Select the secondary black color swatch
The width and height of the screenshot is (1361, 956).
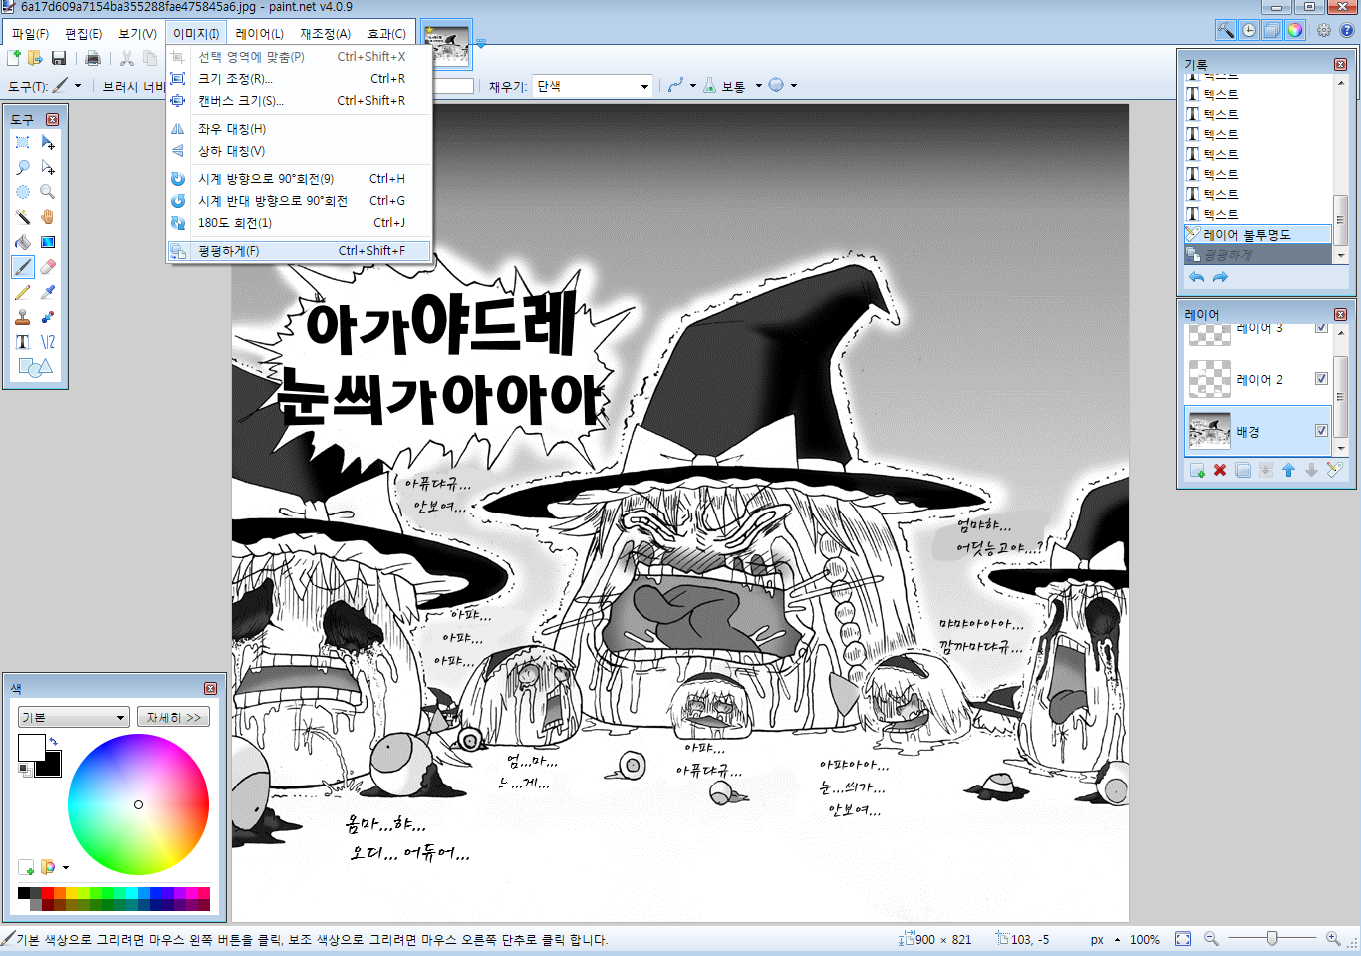click(50, 766)
